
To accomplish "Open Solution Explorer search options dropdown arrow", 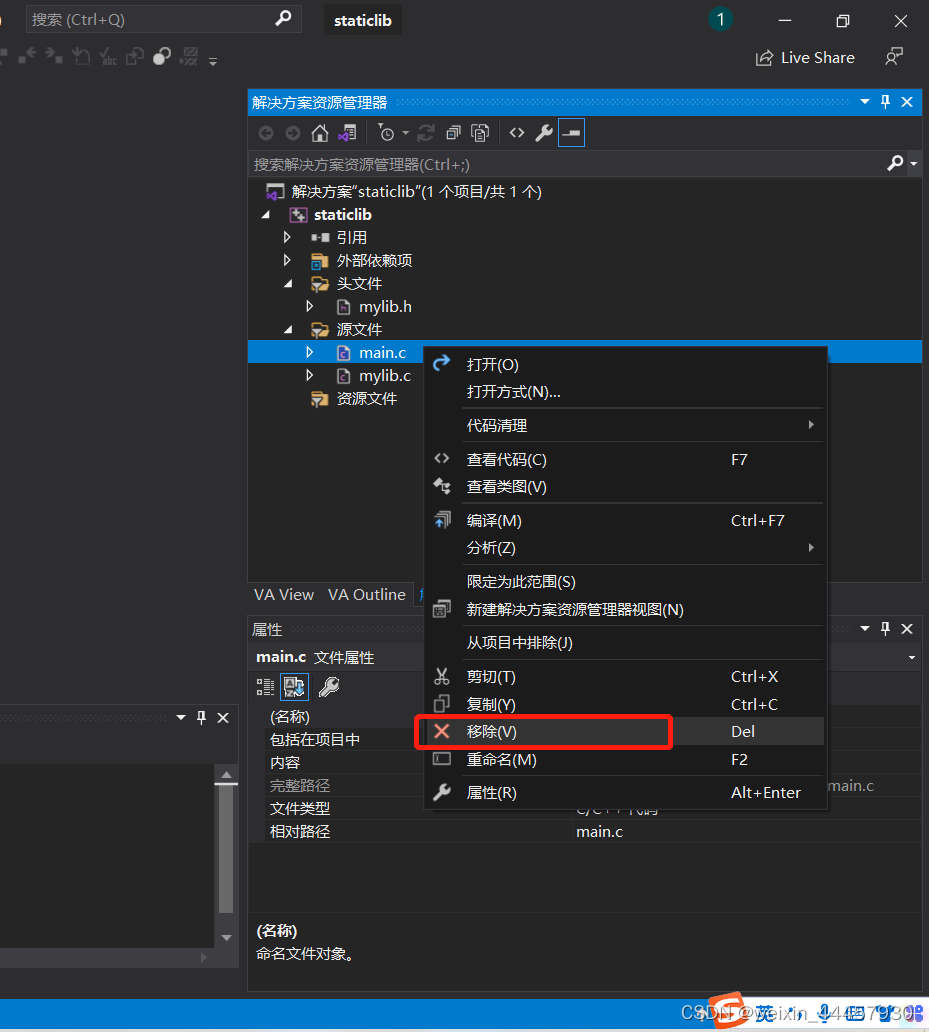I will click(x=914, y=164).
